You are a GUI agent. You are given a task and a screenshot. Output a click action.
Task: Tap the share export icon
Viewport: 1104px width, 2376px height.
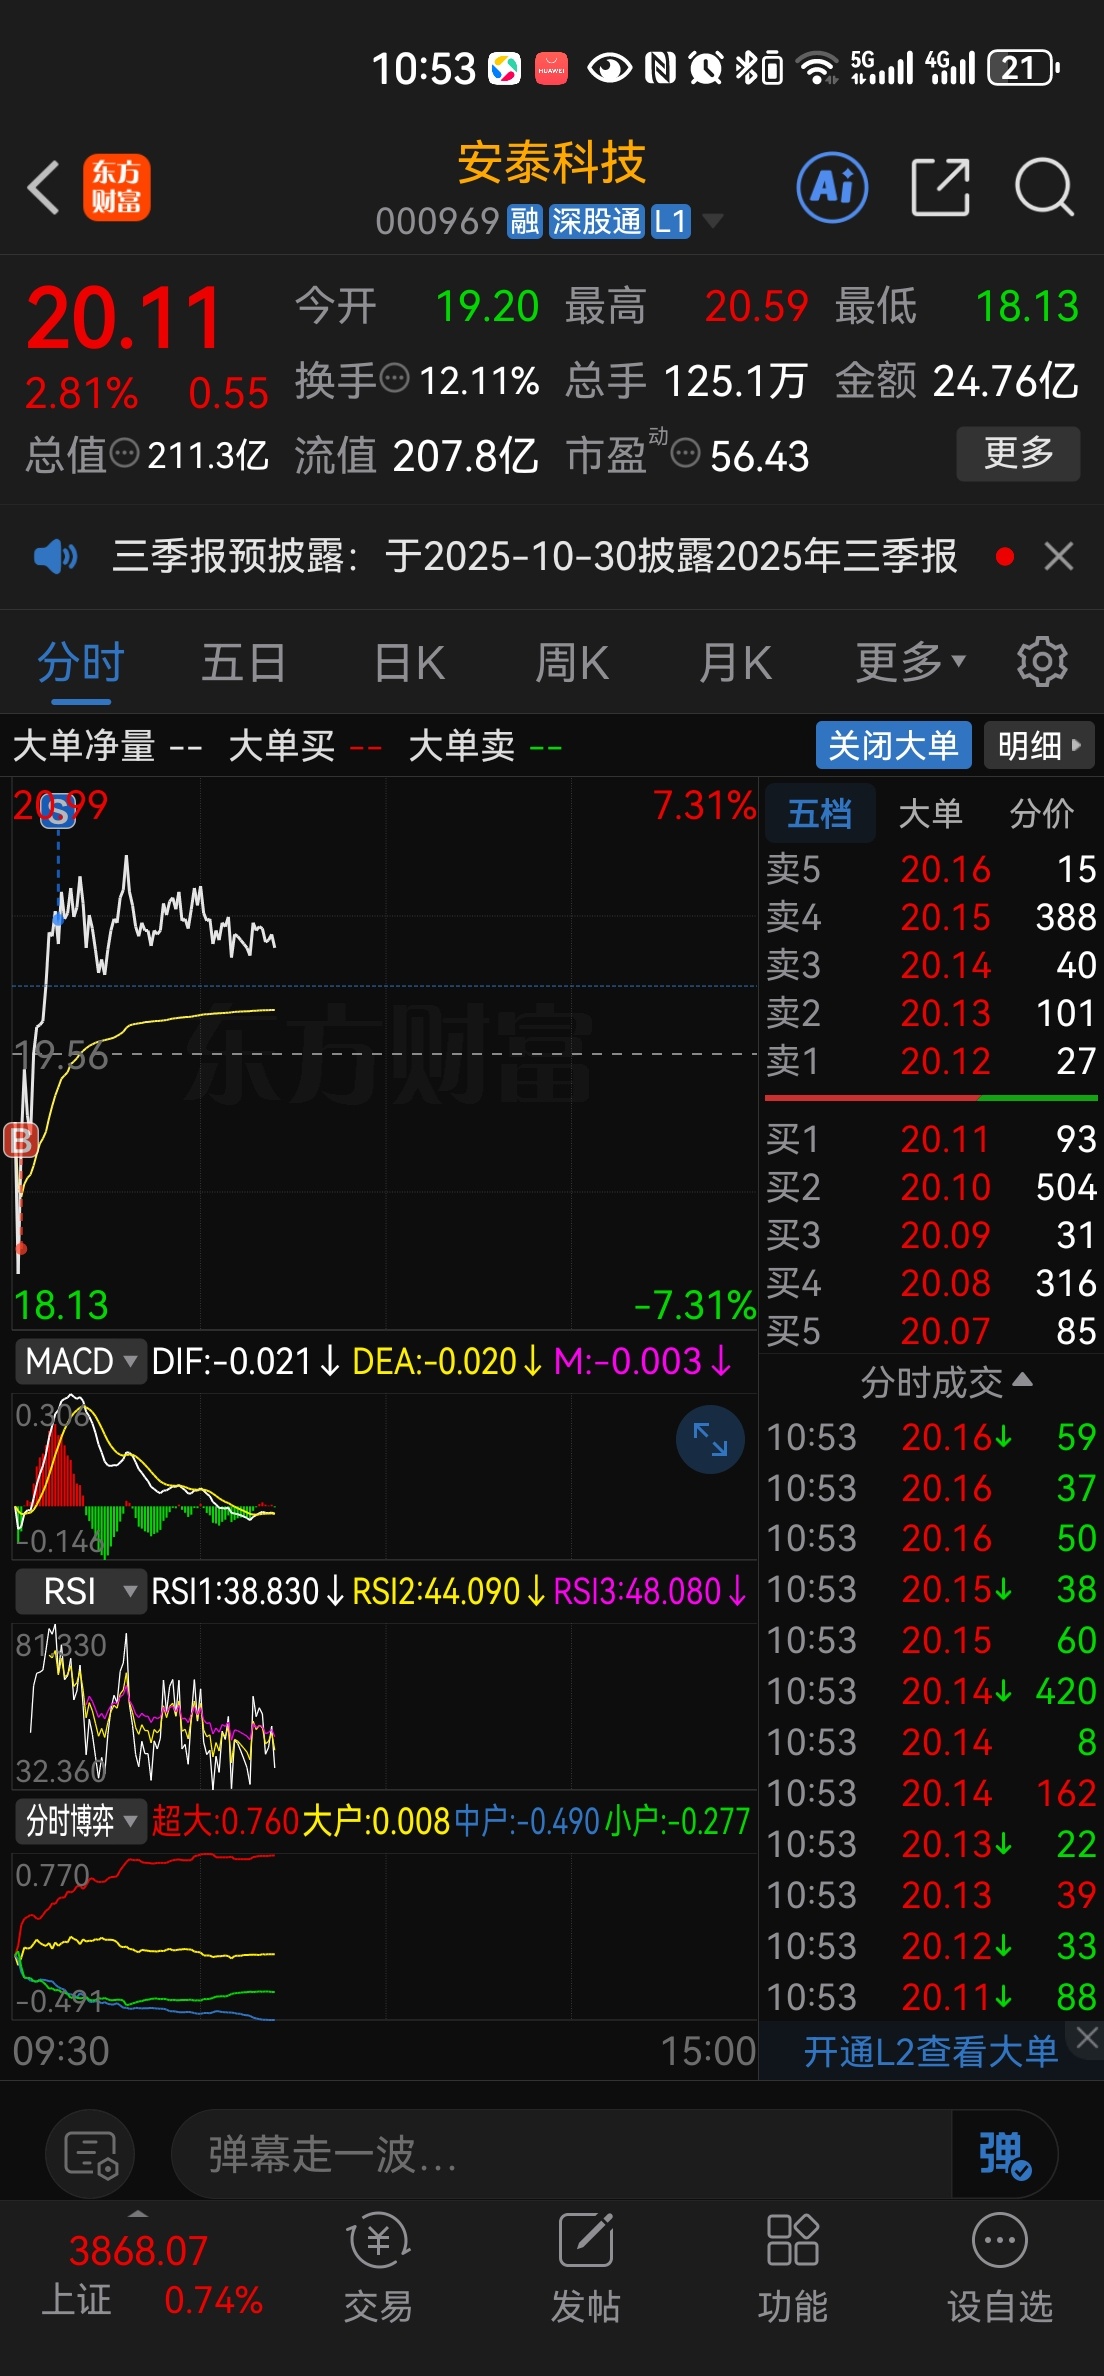[x=941, y=187]
